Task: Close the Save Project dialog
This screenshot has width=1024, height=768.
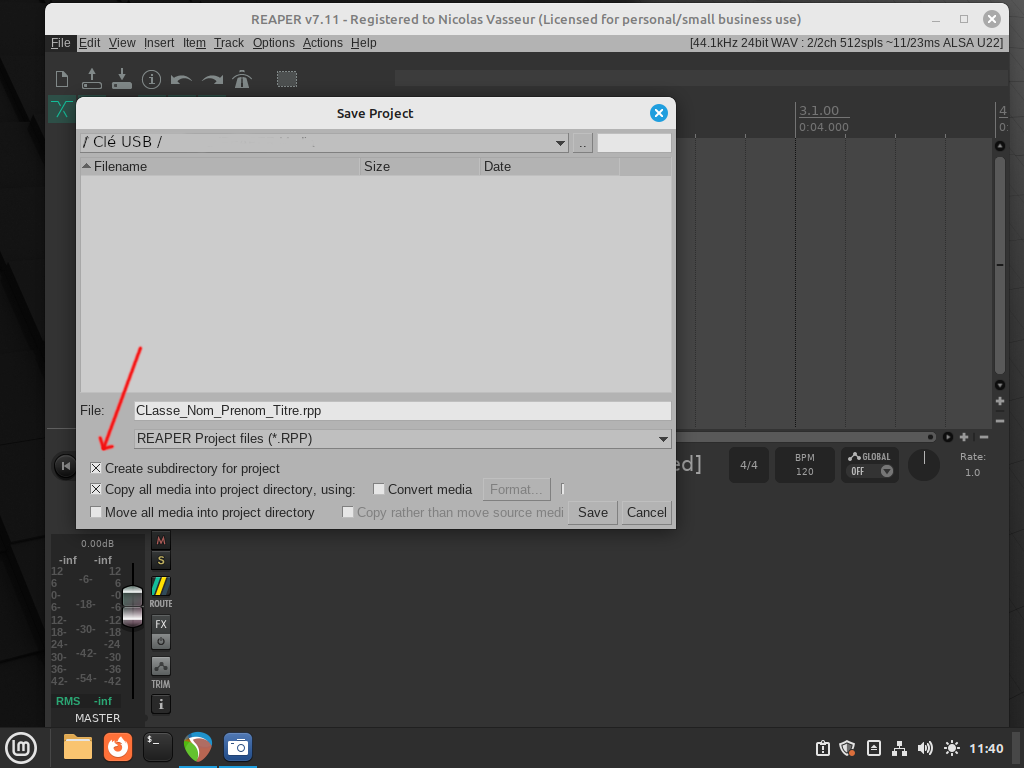Action: click(659, 113)
